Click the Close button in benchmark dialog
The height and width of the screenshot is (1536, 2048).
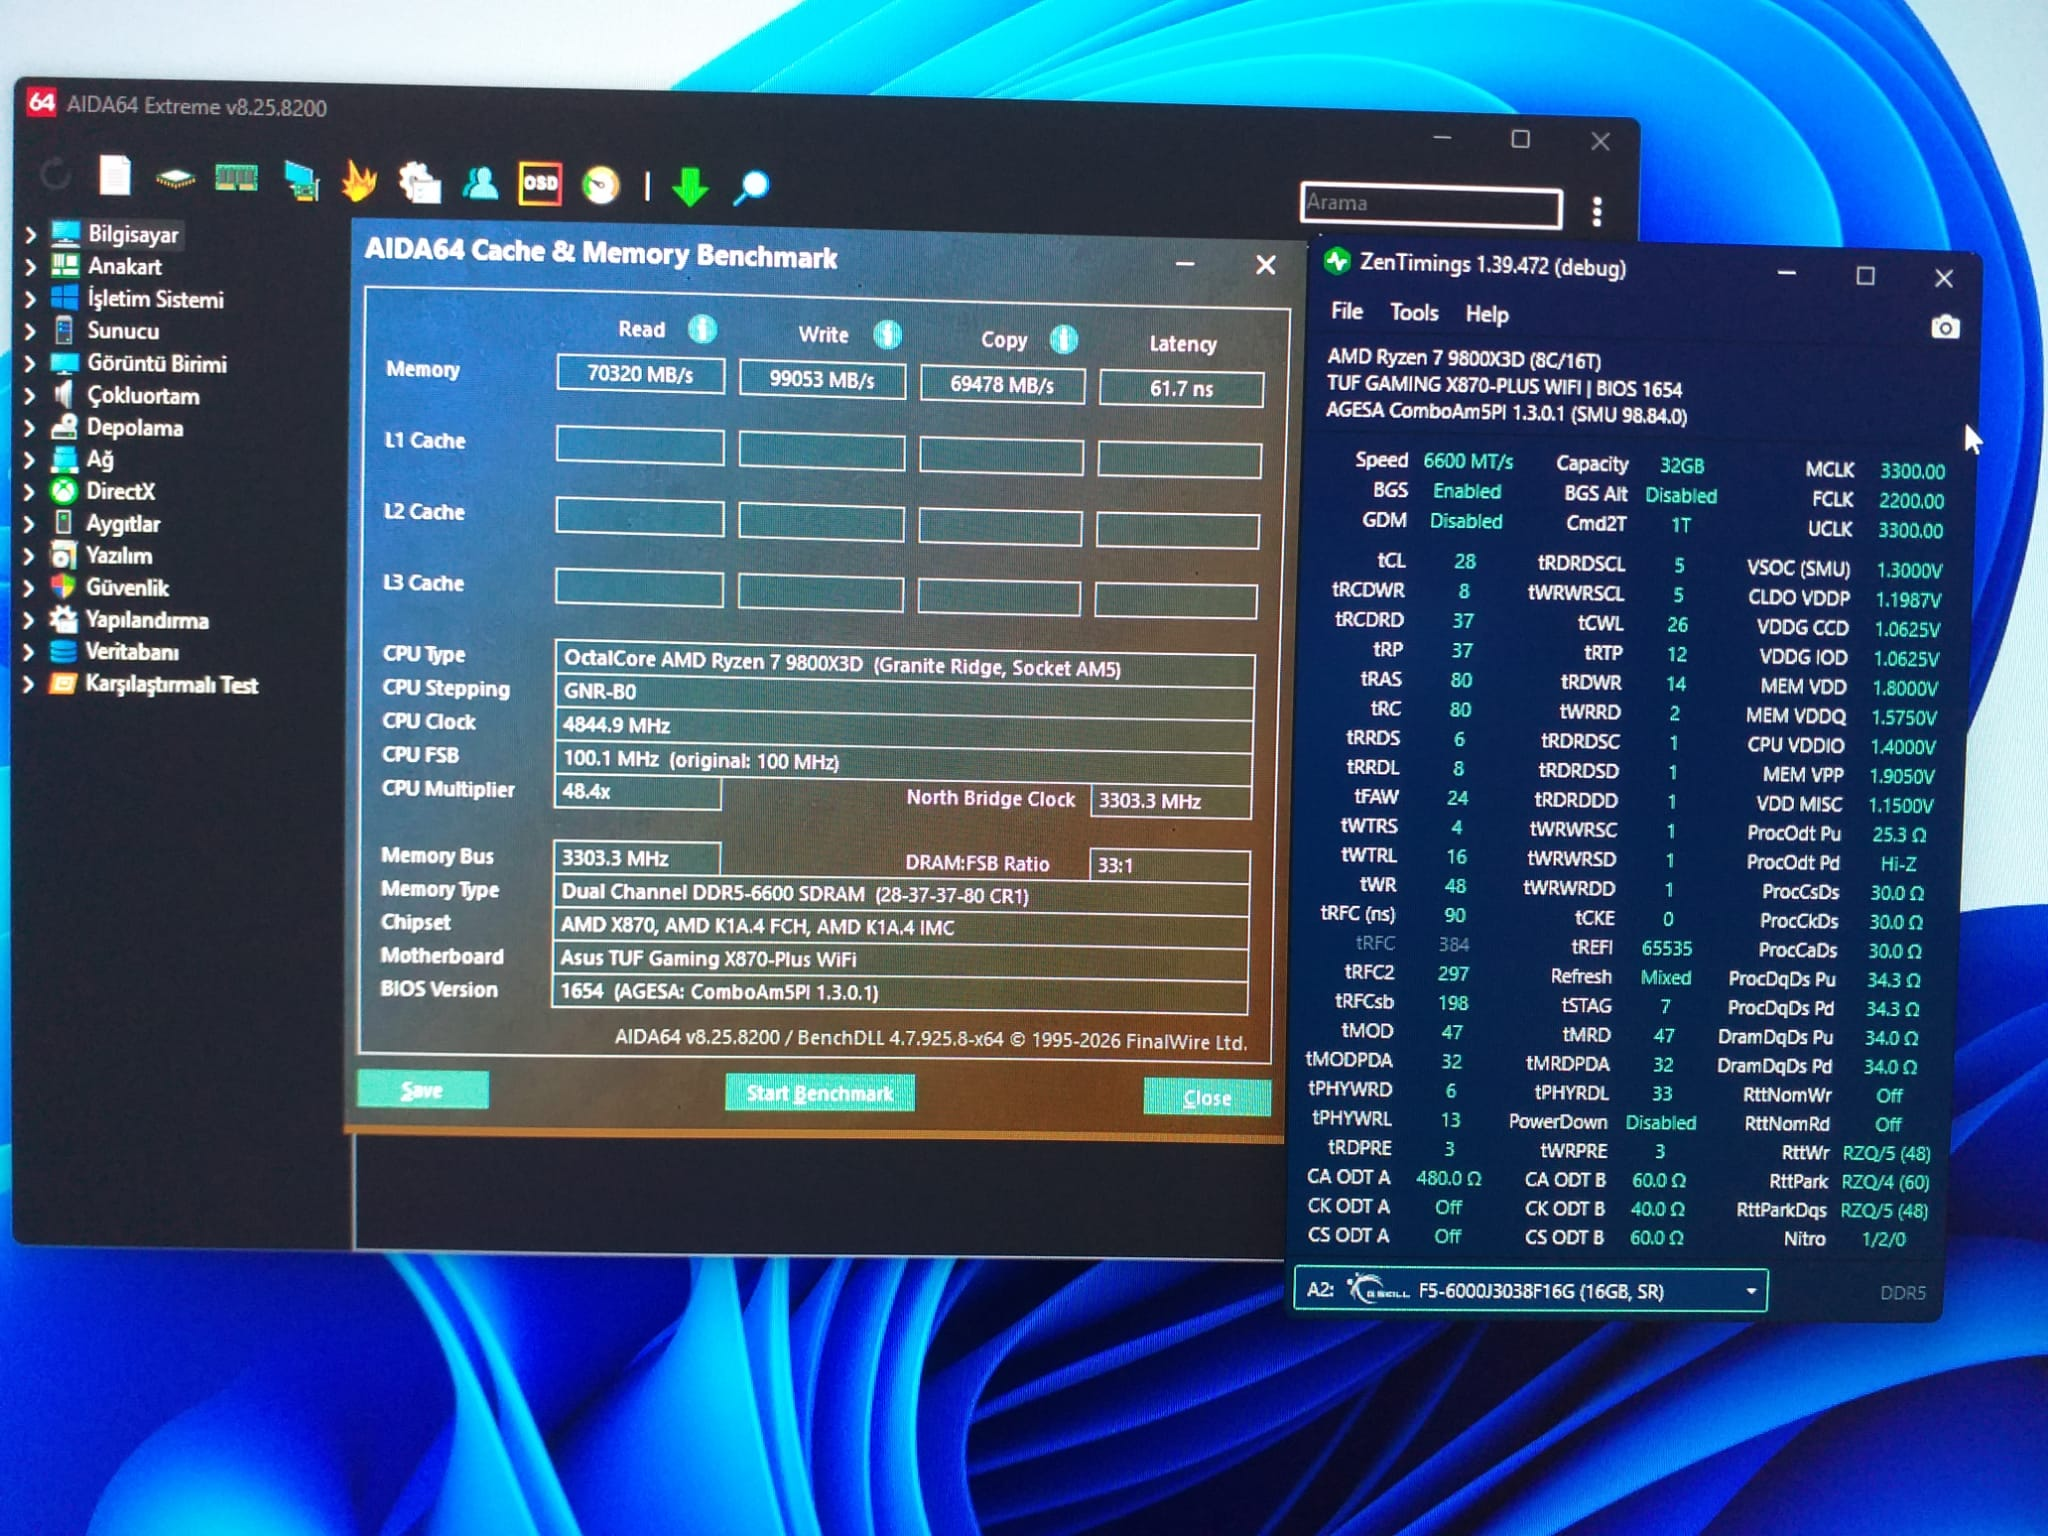point(1207,1097)
